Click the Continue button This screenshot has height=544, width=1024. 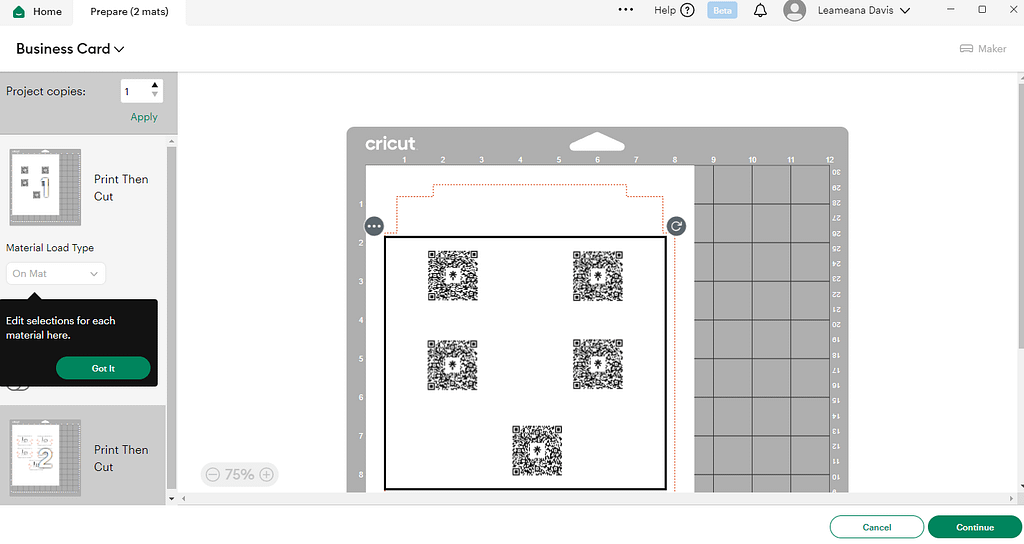click(x=974, y=527)
